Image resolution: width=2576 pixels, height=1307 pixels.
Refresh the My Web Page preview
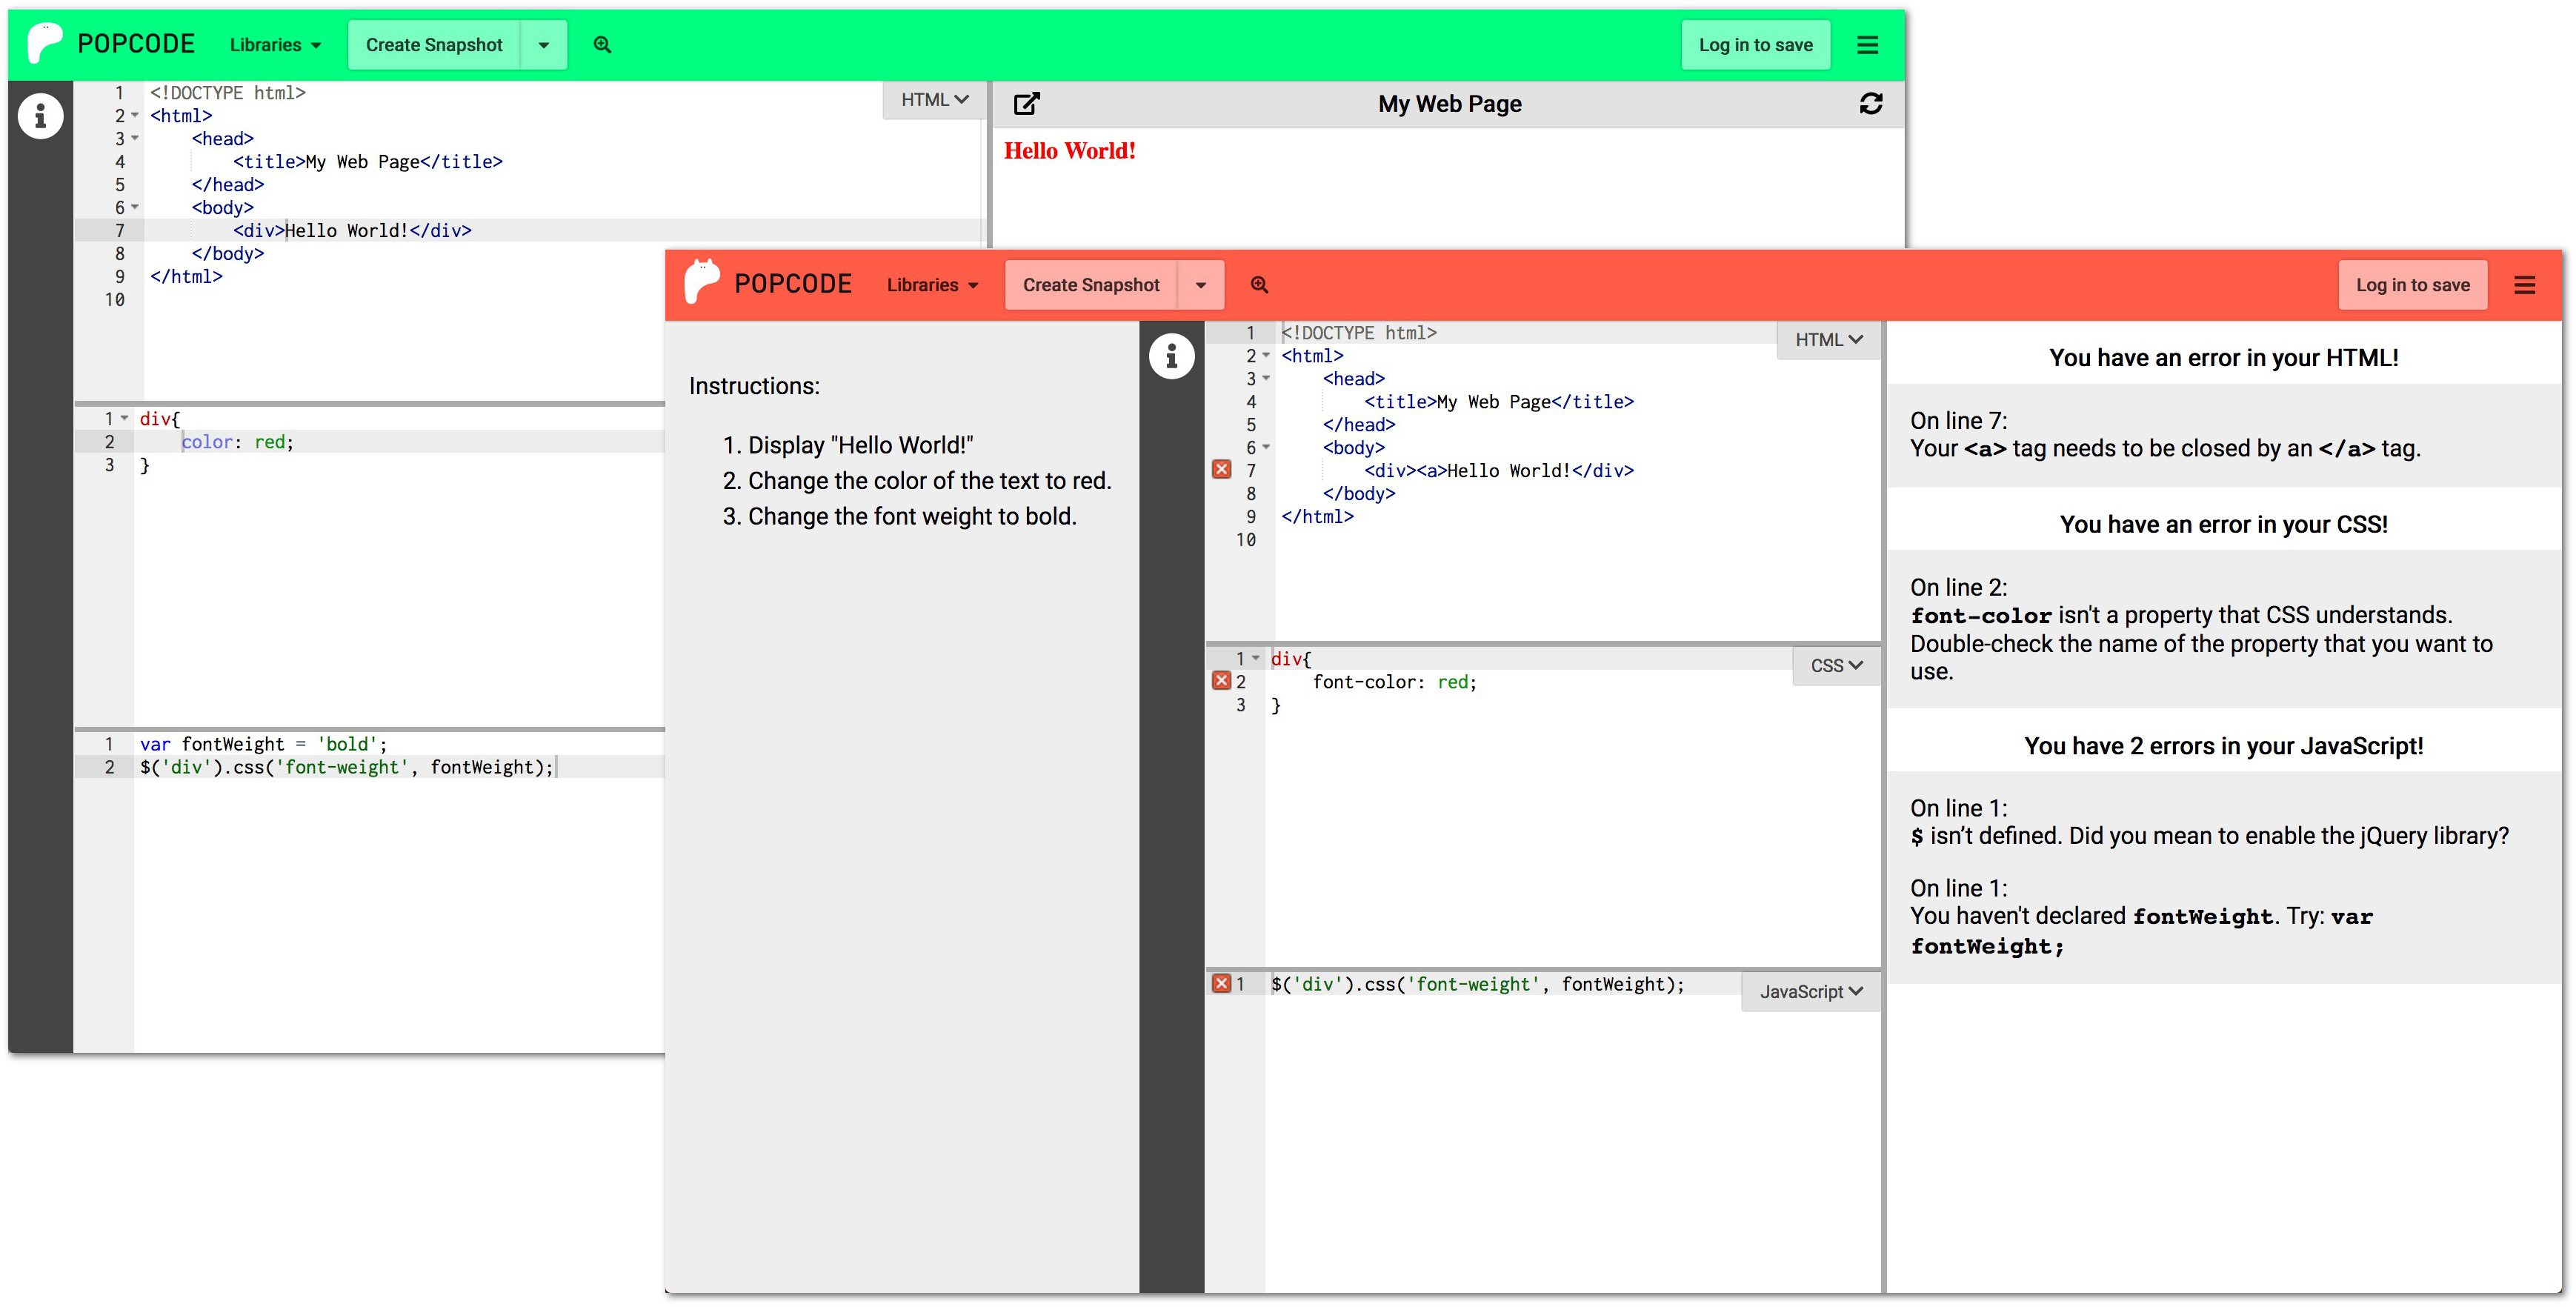[x=1871, y=104]
